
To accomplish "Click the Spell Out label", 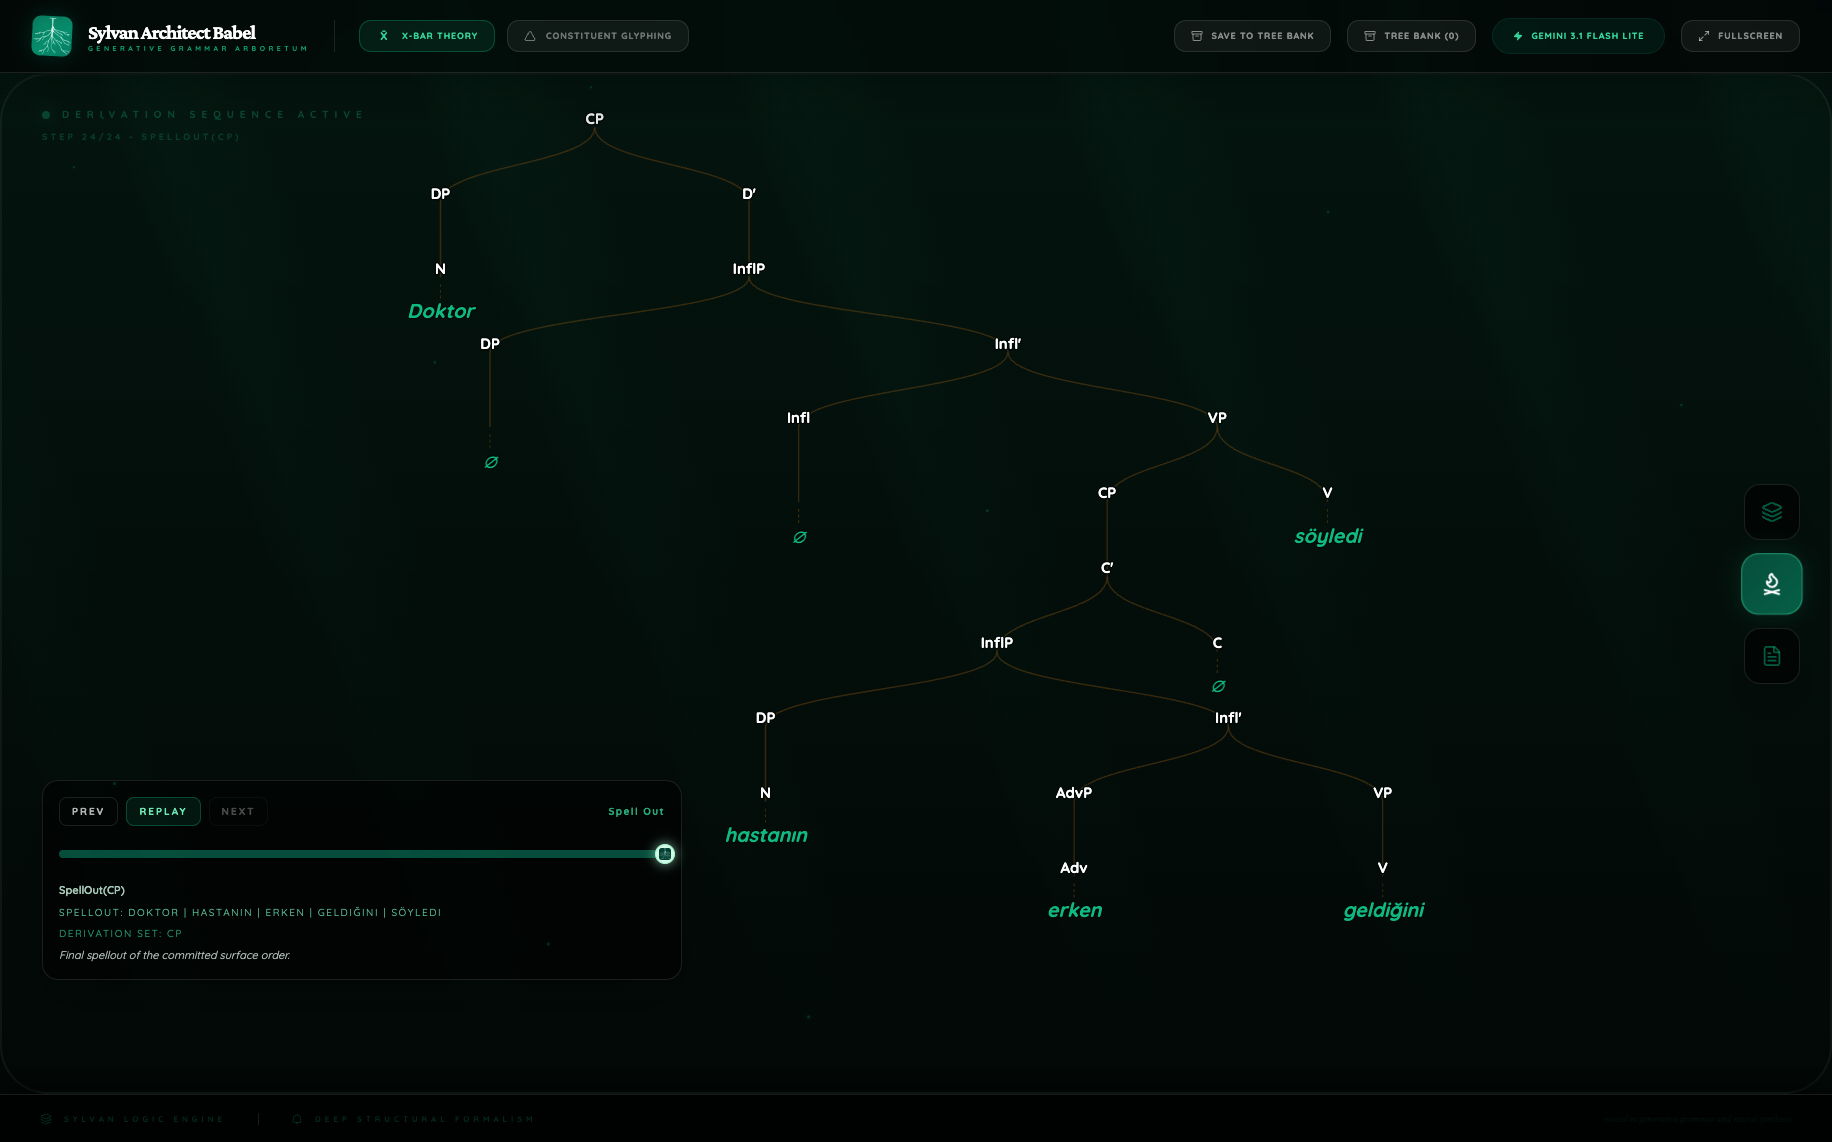I will pyautogui.click(x=635, y=811).
